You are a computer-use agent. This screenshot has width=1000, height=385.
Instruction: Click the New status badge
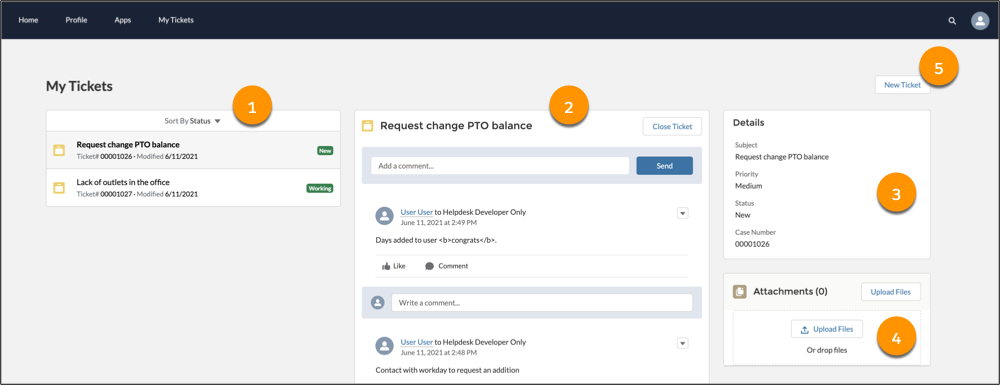[x=325, y=151]
